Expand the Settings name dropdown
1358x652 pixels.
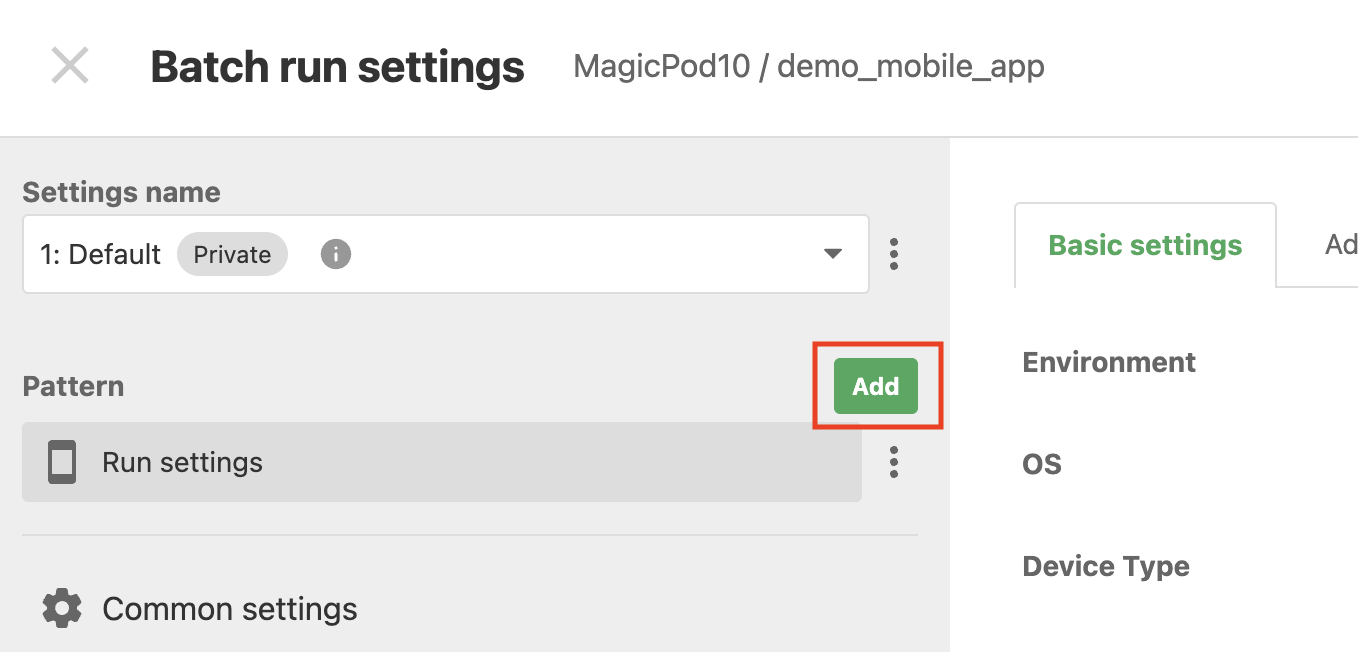(831, 254)
